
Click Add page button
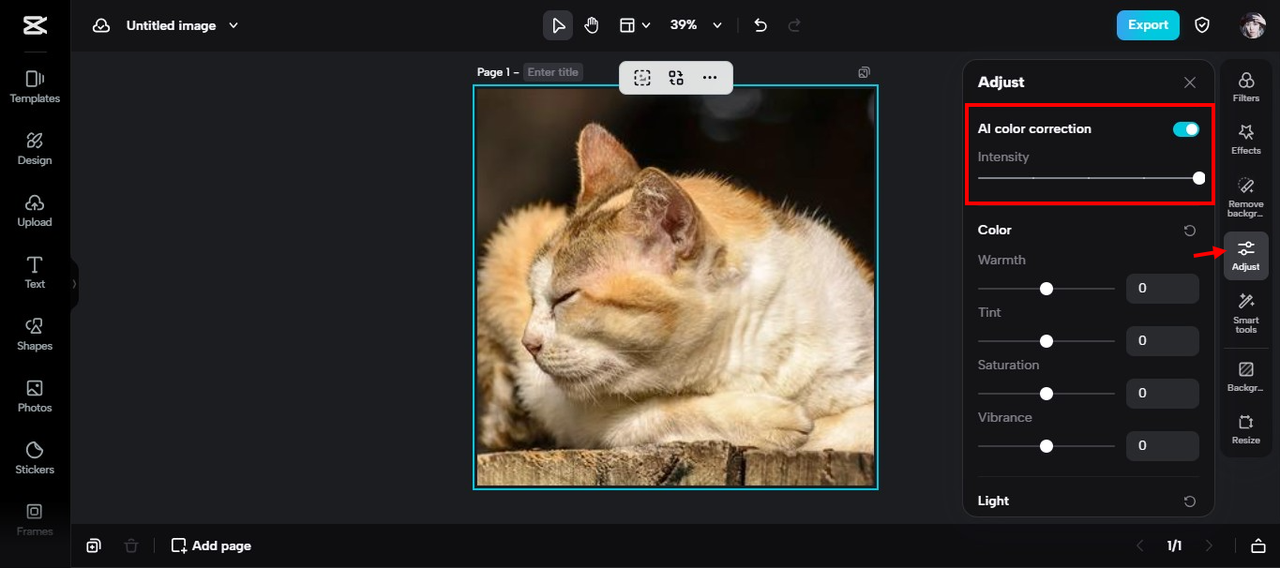click(x=211, y=545)
